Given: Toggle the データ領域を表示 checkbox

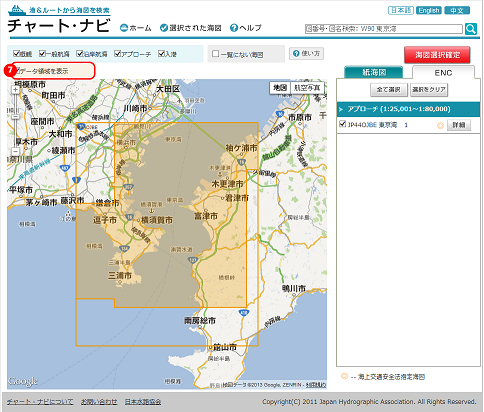Looking at the screenshot, I should click(19, 71).
